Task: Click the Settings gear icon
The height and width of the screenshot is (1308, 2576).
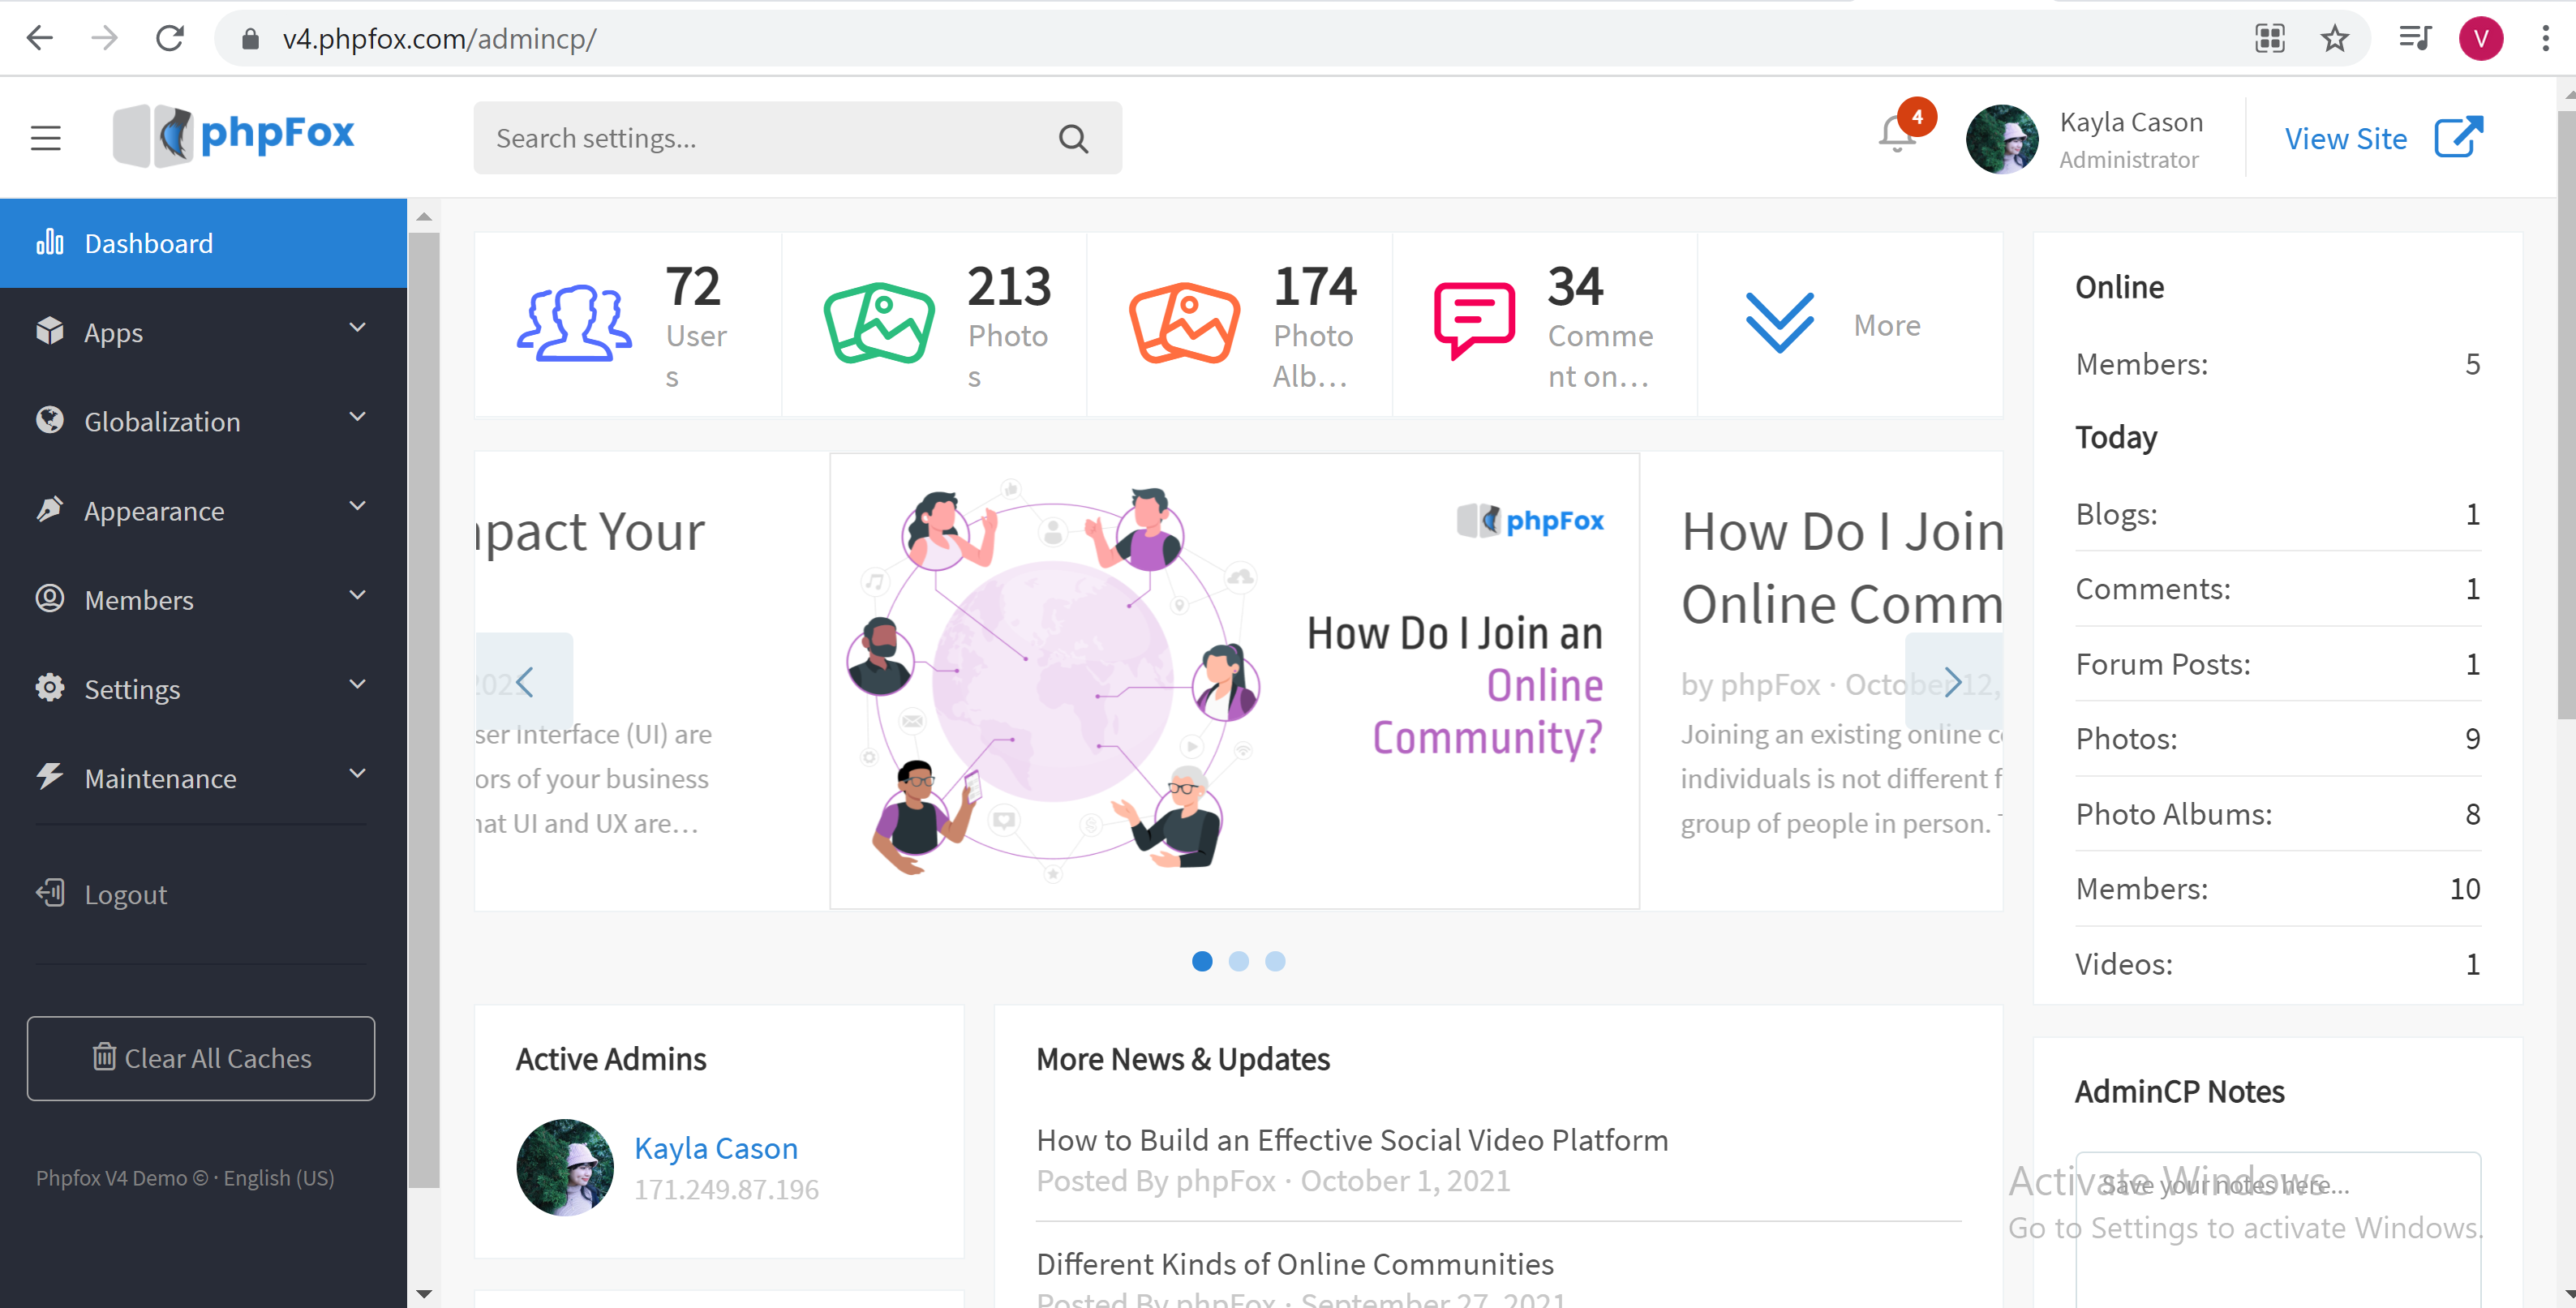Action: click(50, 687)
